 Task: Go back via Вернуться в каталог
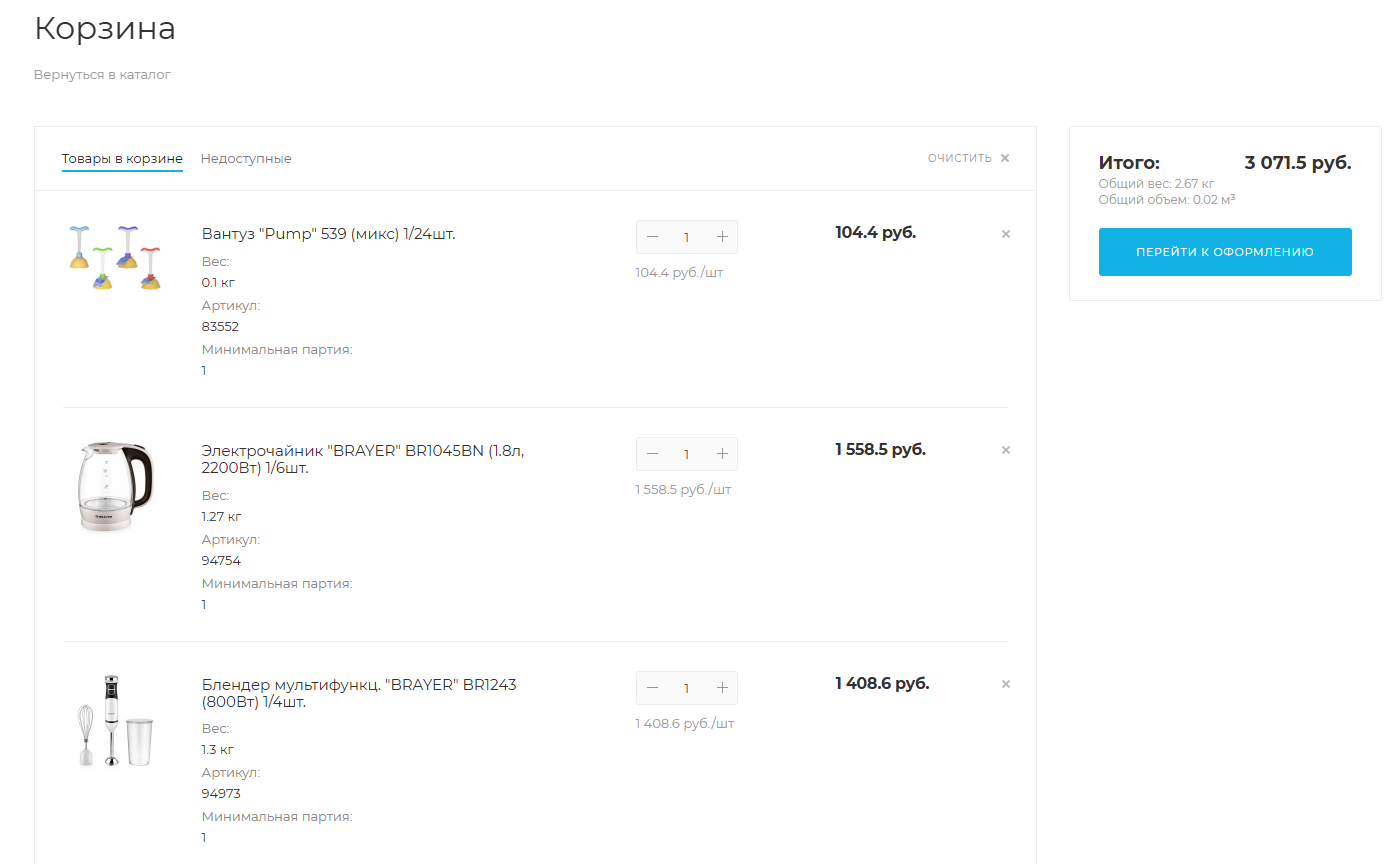tap(102, 75)
